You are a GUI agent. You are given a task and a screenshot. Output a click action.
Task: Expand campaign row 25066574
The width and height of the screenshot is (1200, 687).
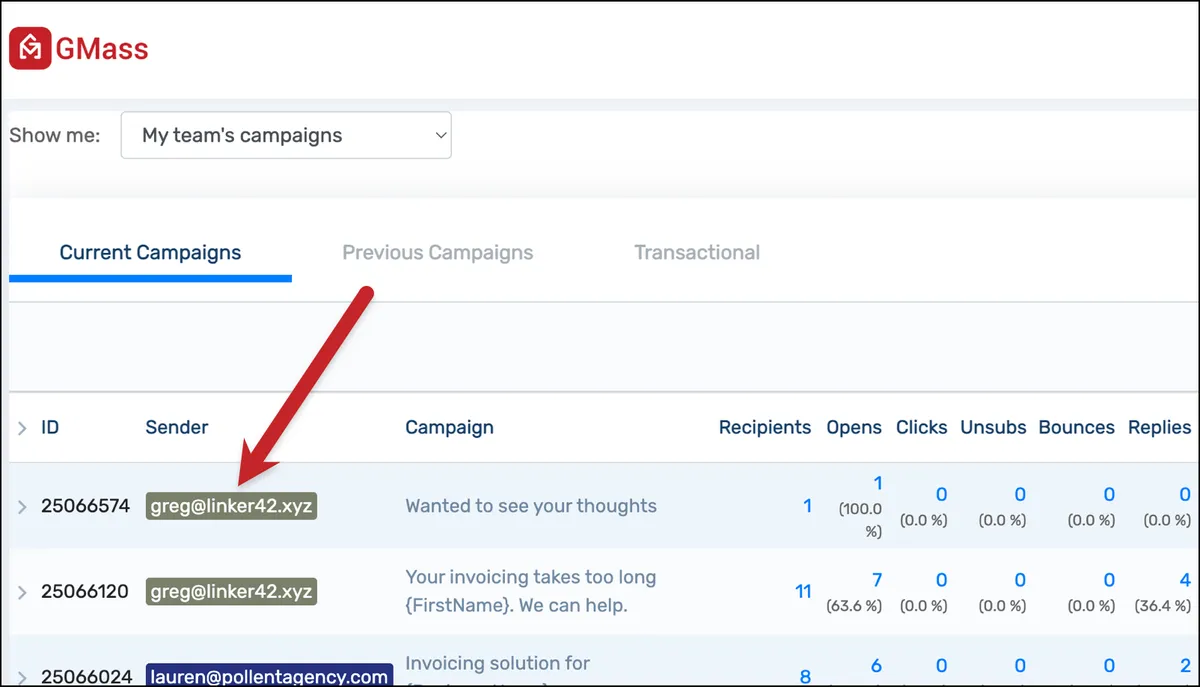(x=22, y=507)
